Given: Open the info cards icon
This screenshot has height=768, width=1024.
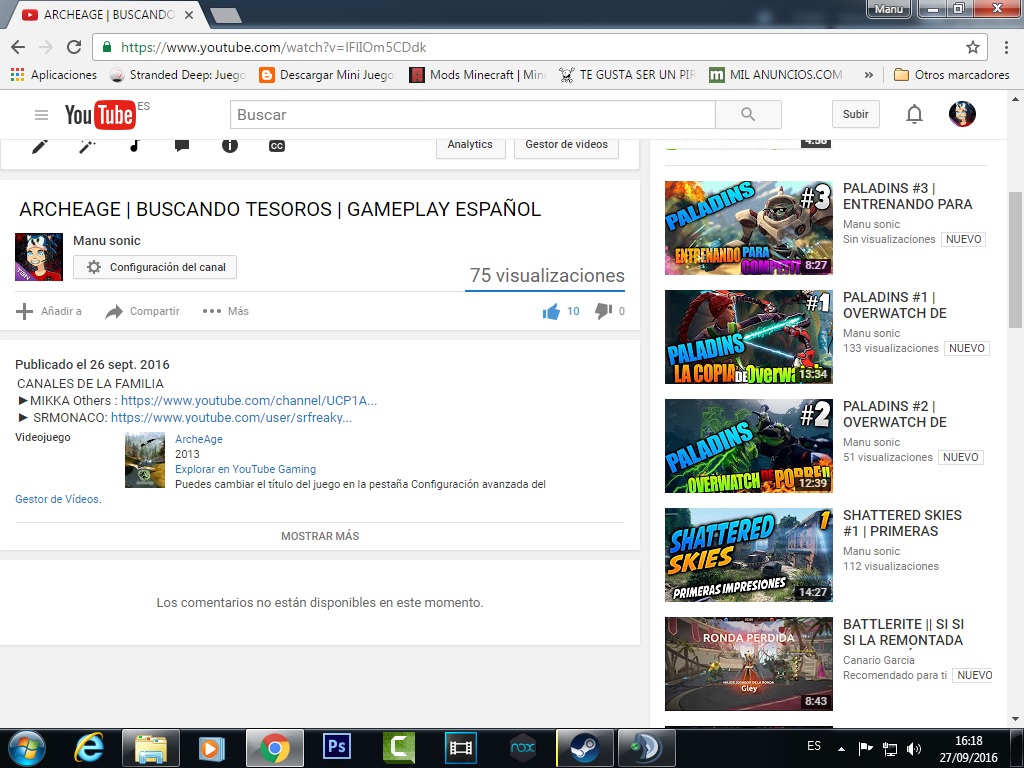Looking at the screenshot, I should (230, 146).
